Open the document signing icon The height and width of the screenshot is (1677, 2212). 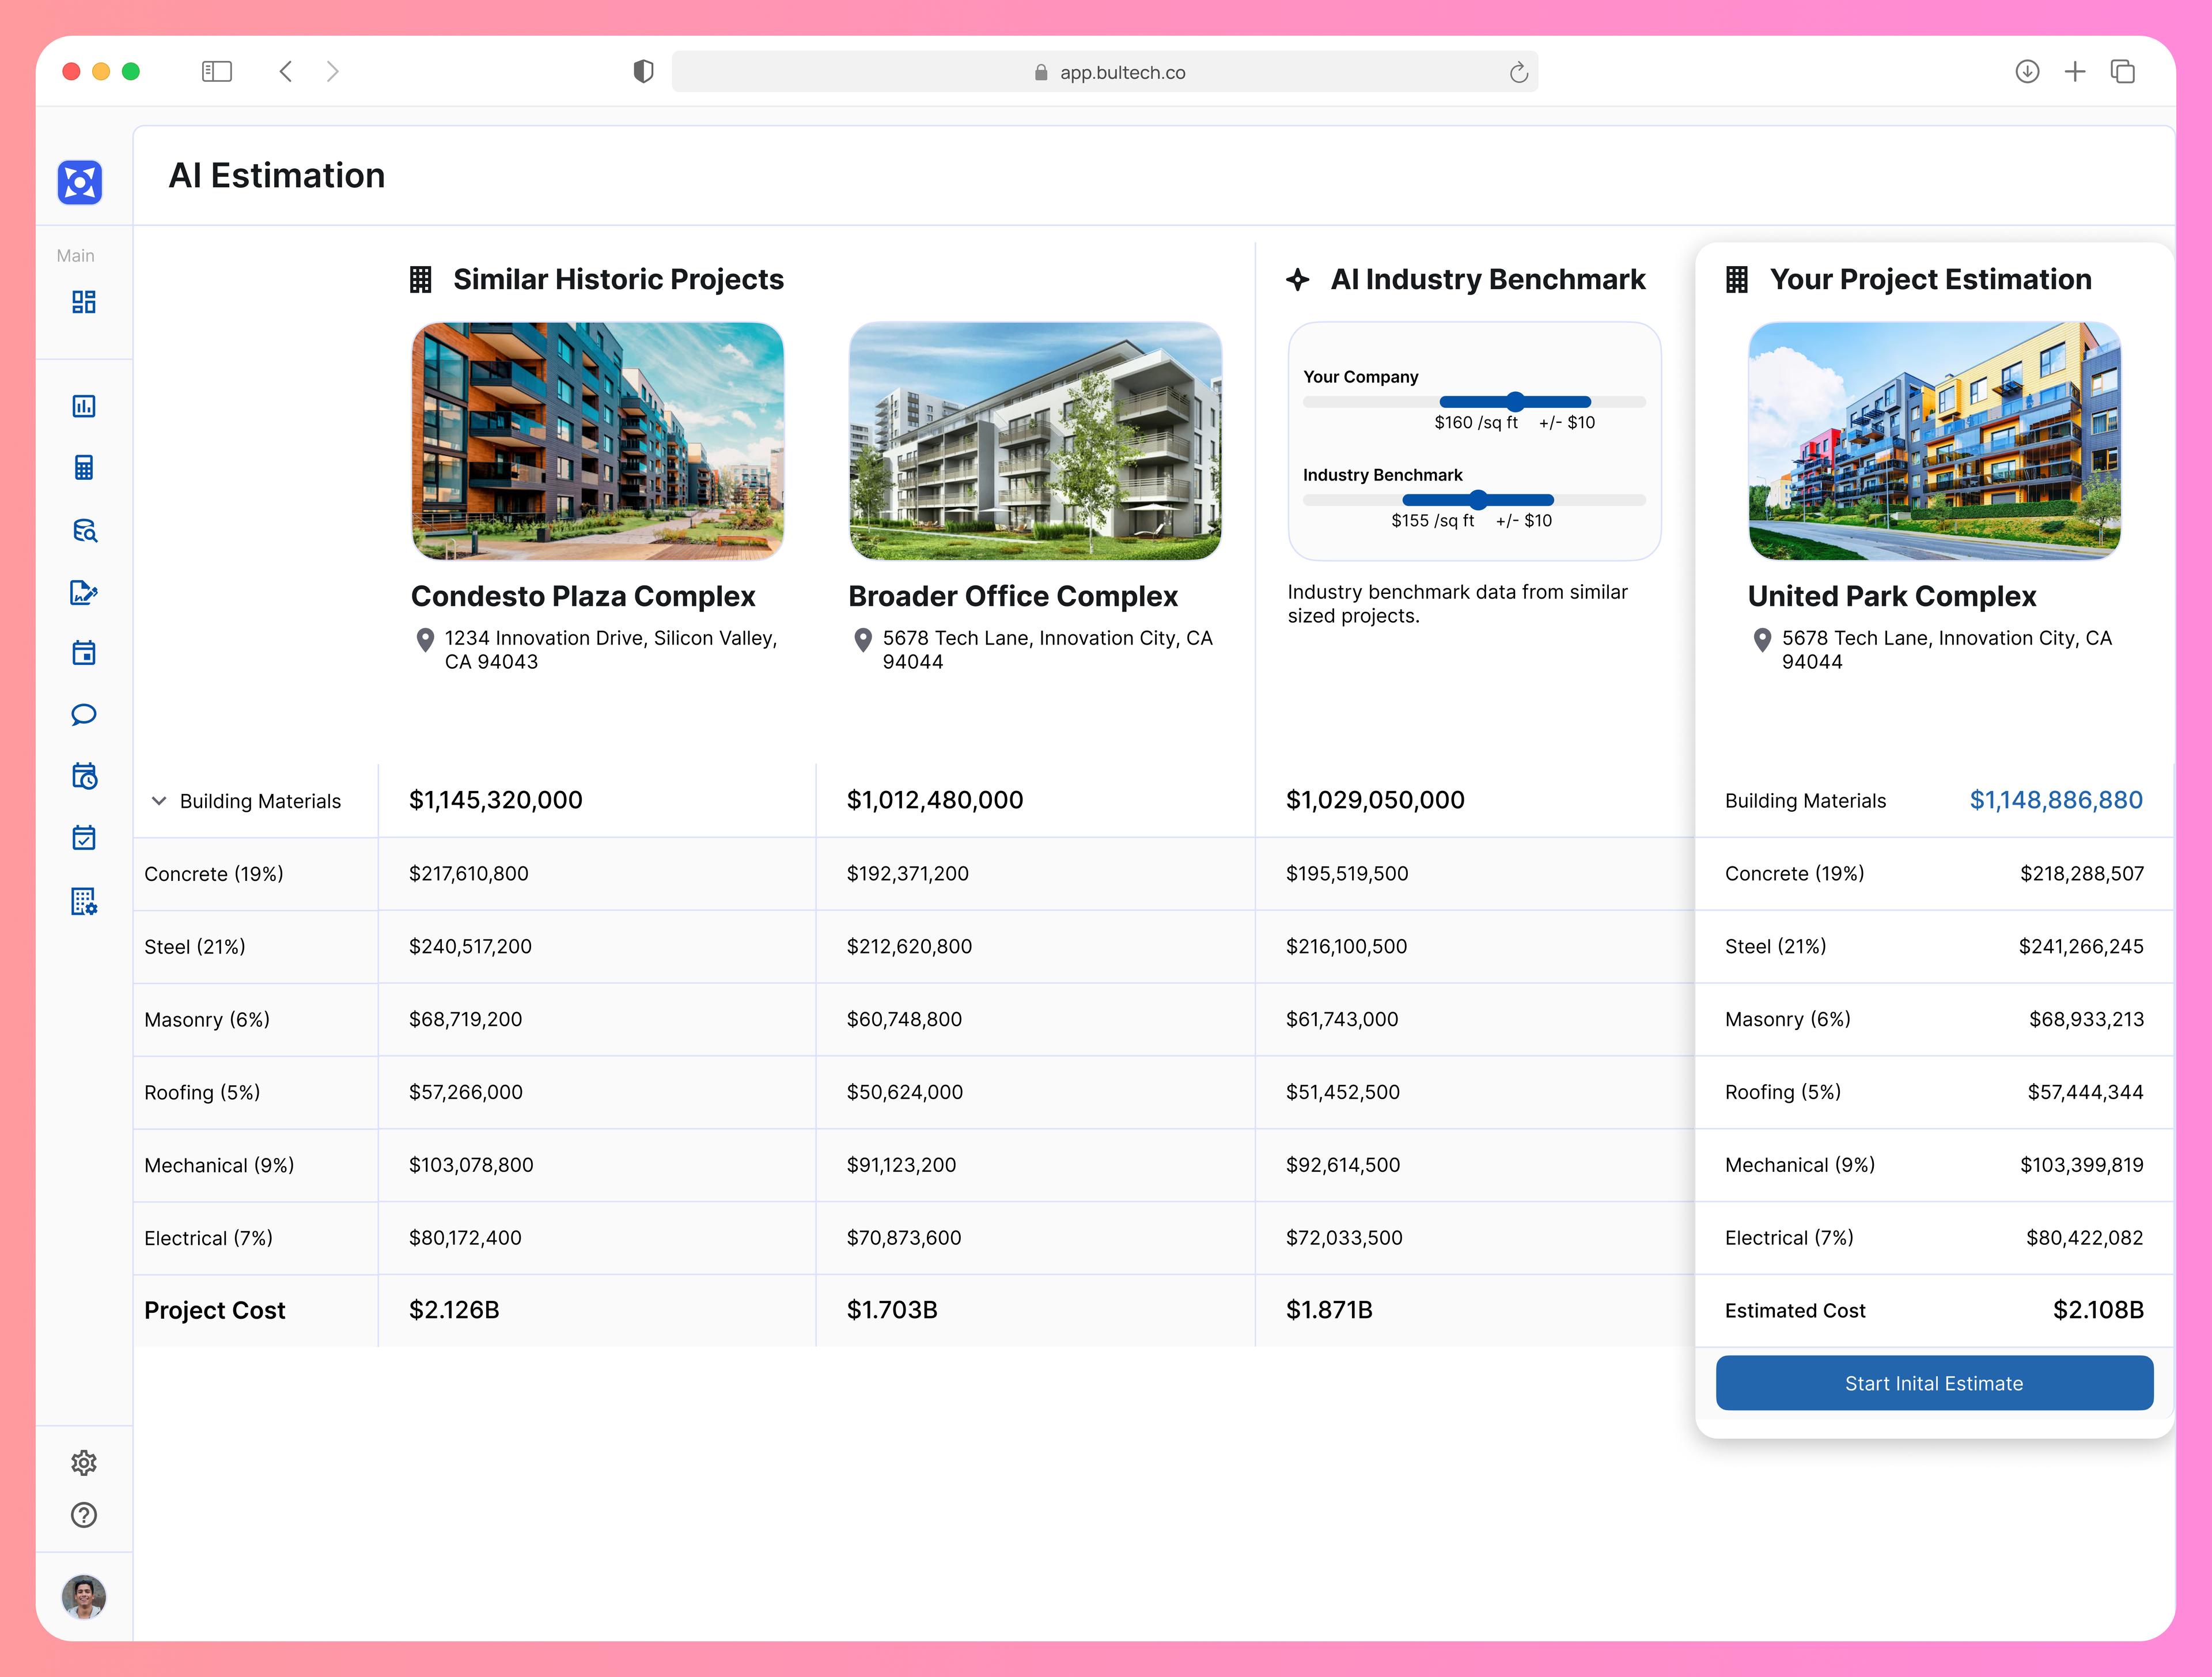(x=85, y=592)
